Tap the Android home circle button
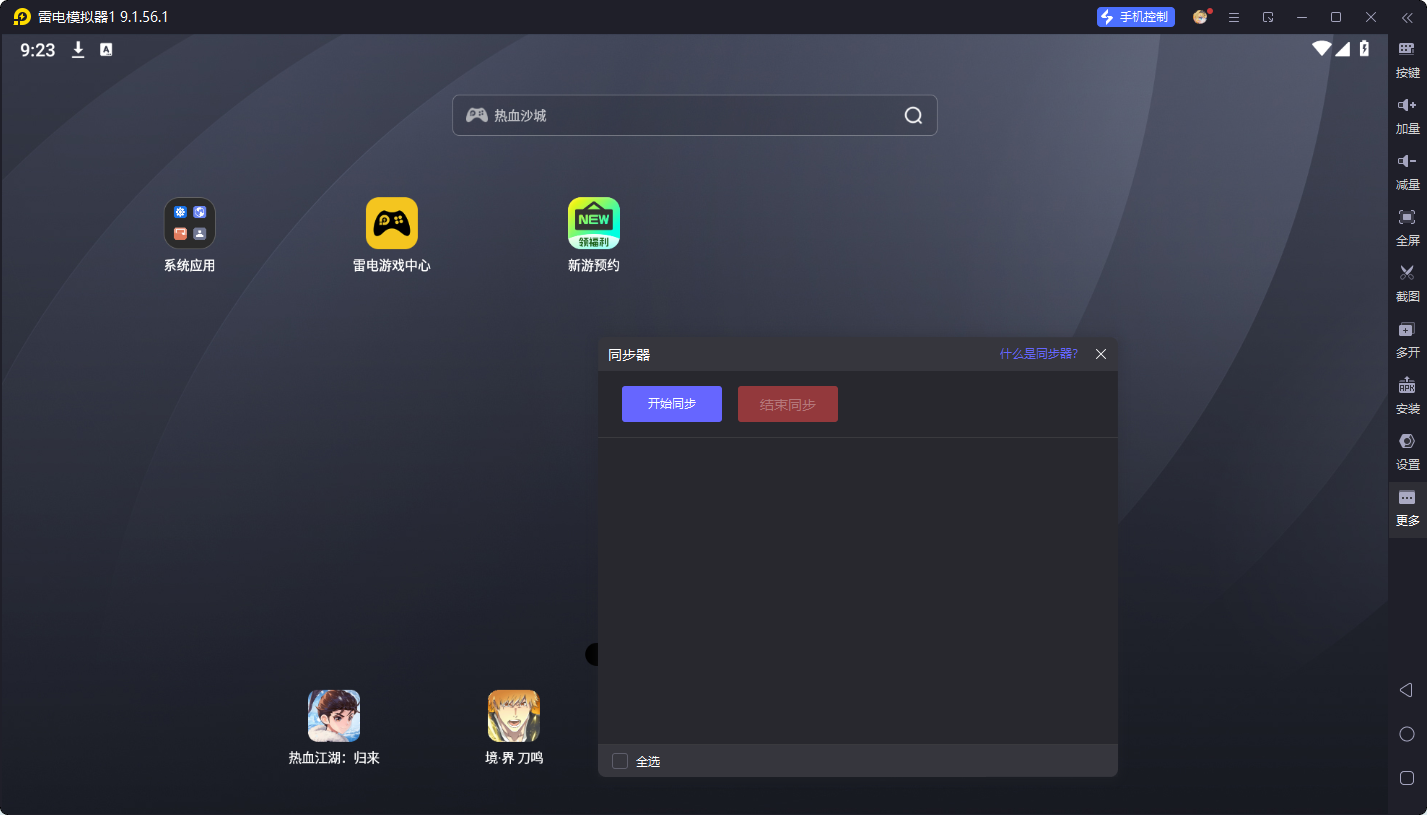 pyautogui.click(x=1407, y=734)
